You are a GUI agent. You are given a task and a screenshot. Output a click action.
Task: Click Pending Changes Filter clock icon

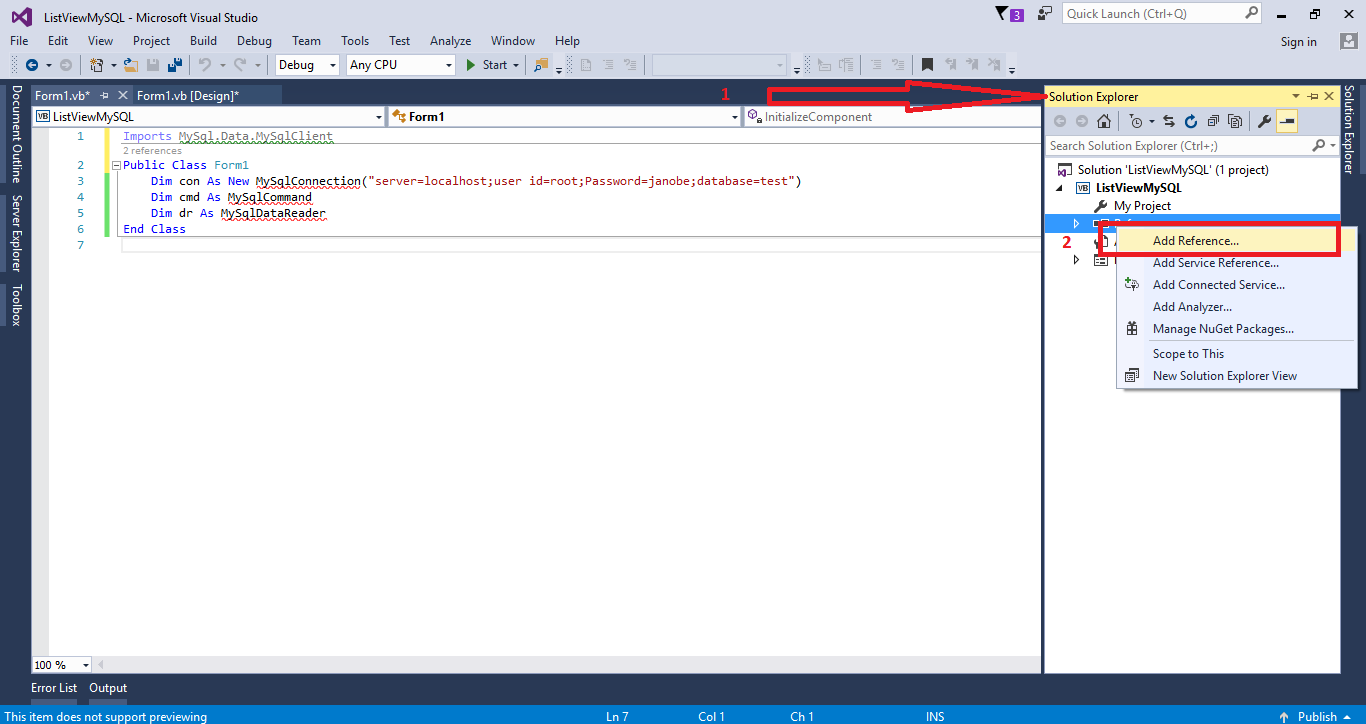[x=1135, y=122]
